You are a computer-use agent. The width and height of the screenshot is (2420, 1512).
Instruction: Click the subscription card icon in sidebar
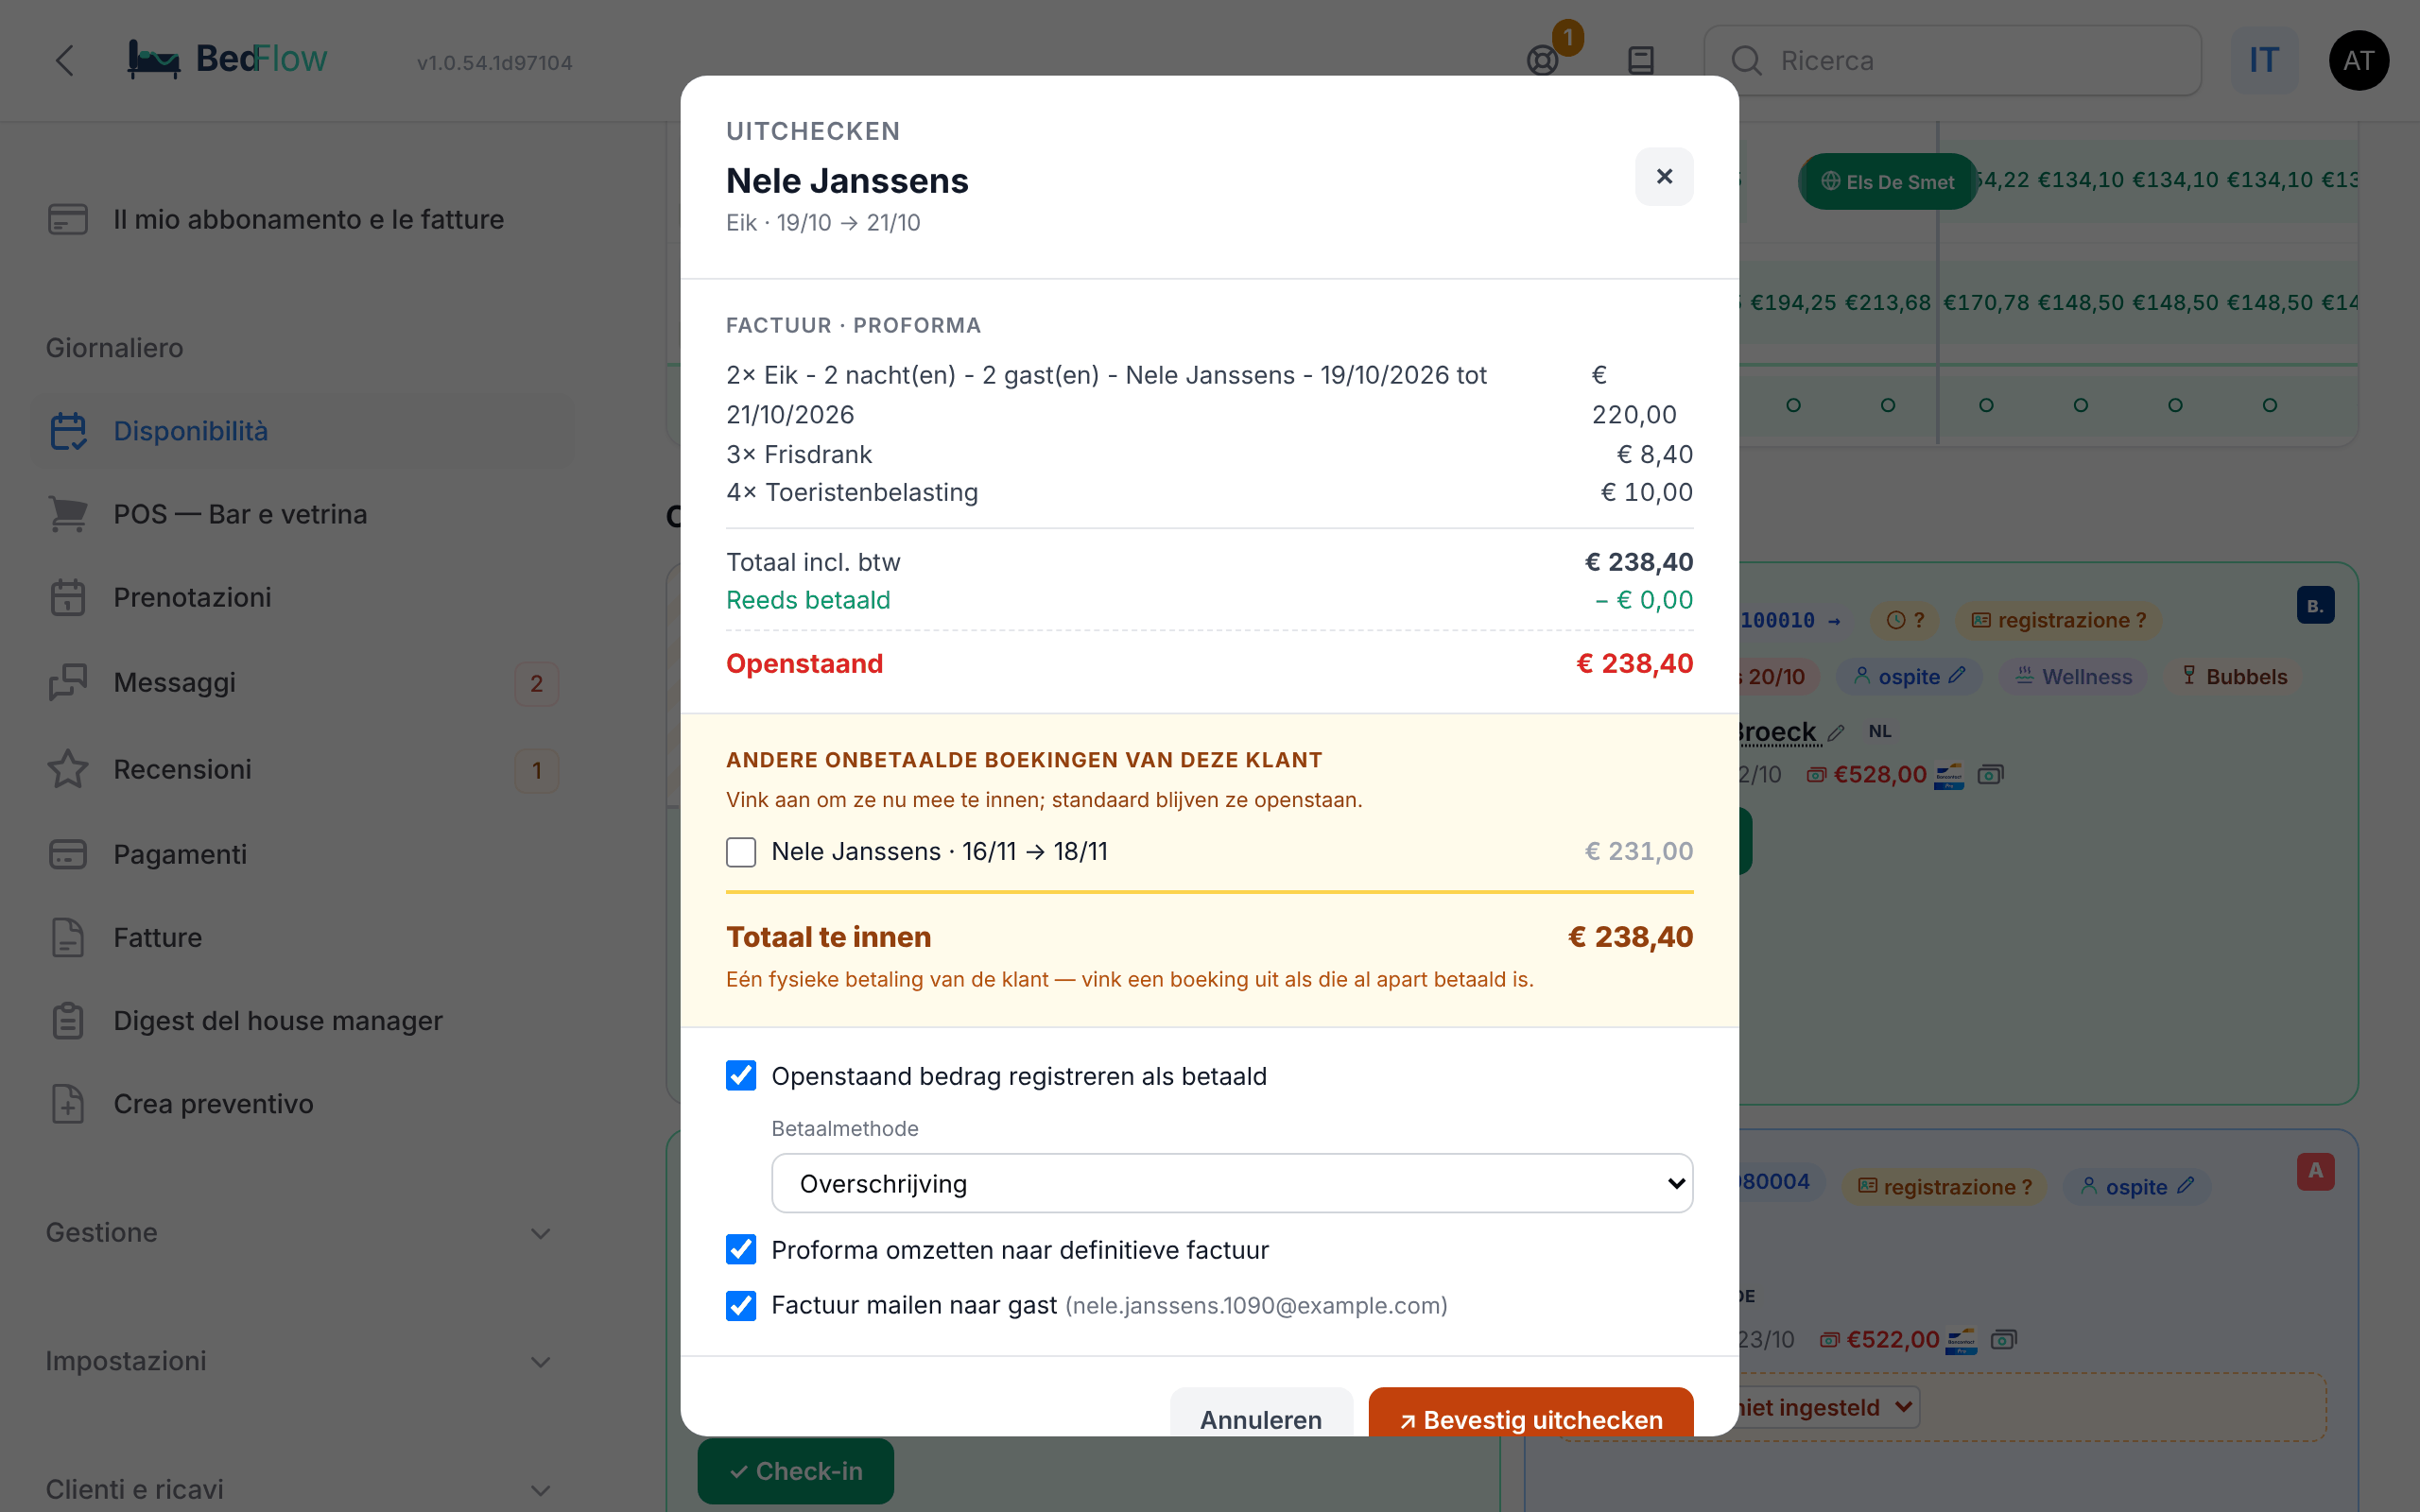(x=68, y=219)
